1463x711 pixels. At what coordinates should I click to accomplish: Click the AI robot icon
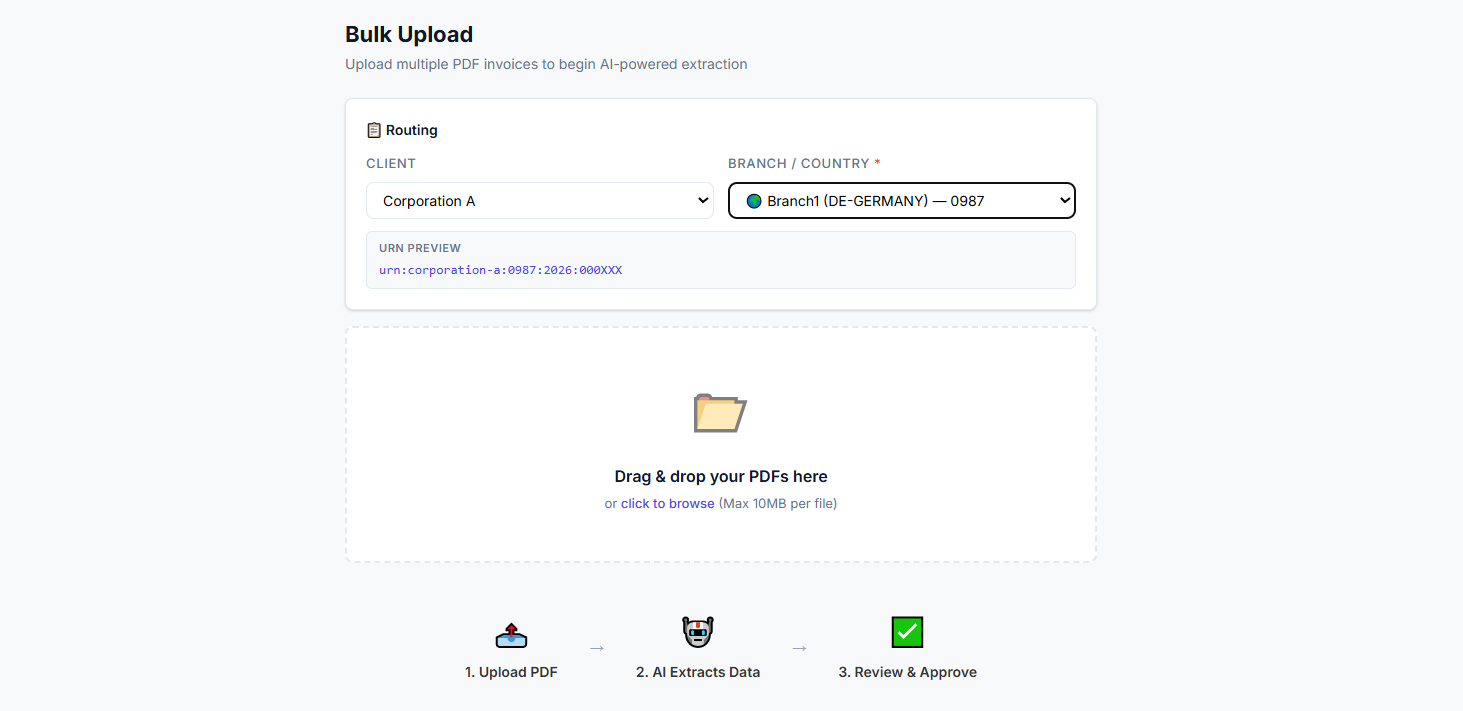[x=698, y=632]
